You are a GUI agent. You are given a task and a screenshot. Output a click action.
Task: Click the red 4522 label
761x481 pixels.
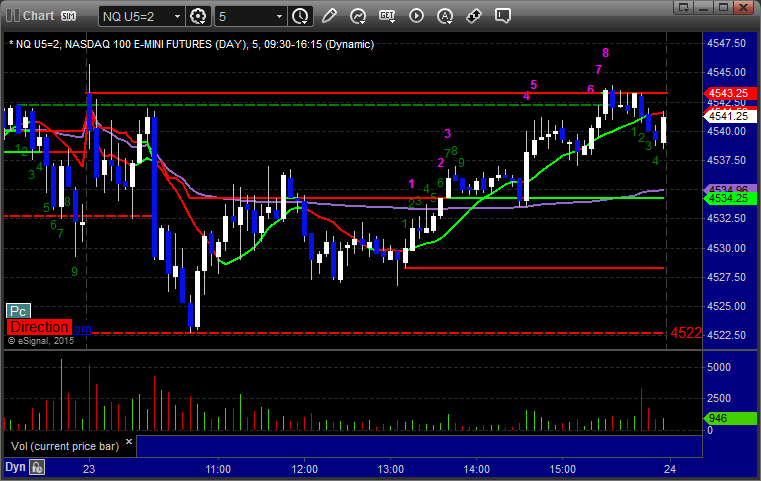point(686,333)
